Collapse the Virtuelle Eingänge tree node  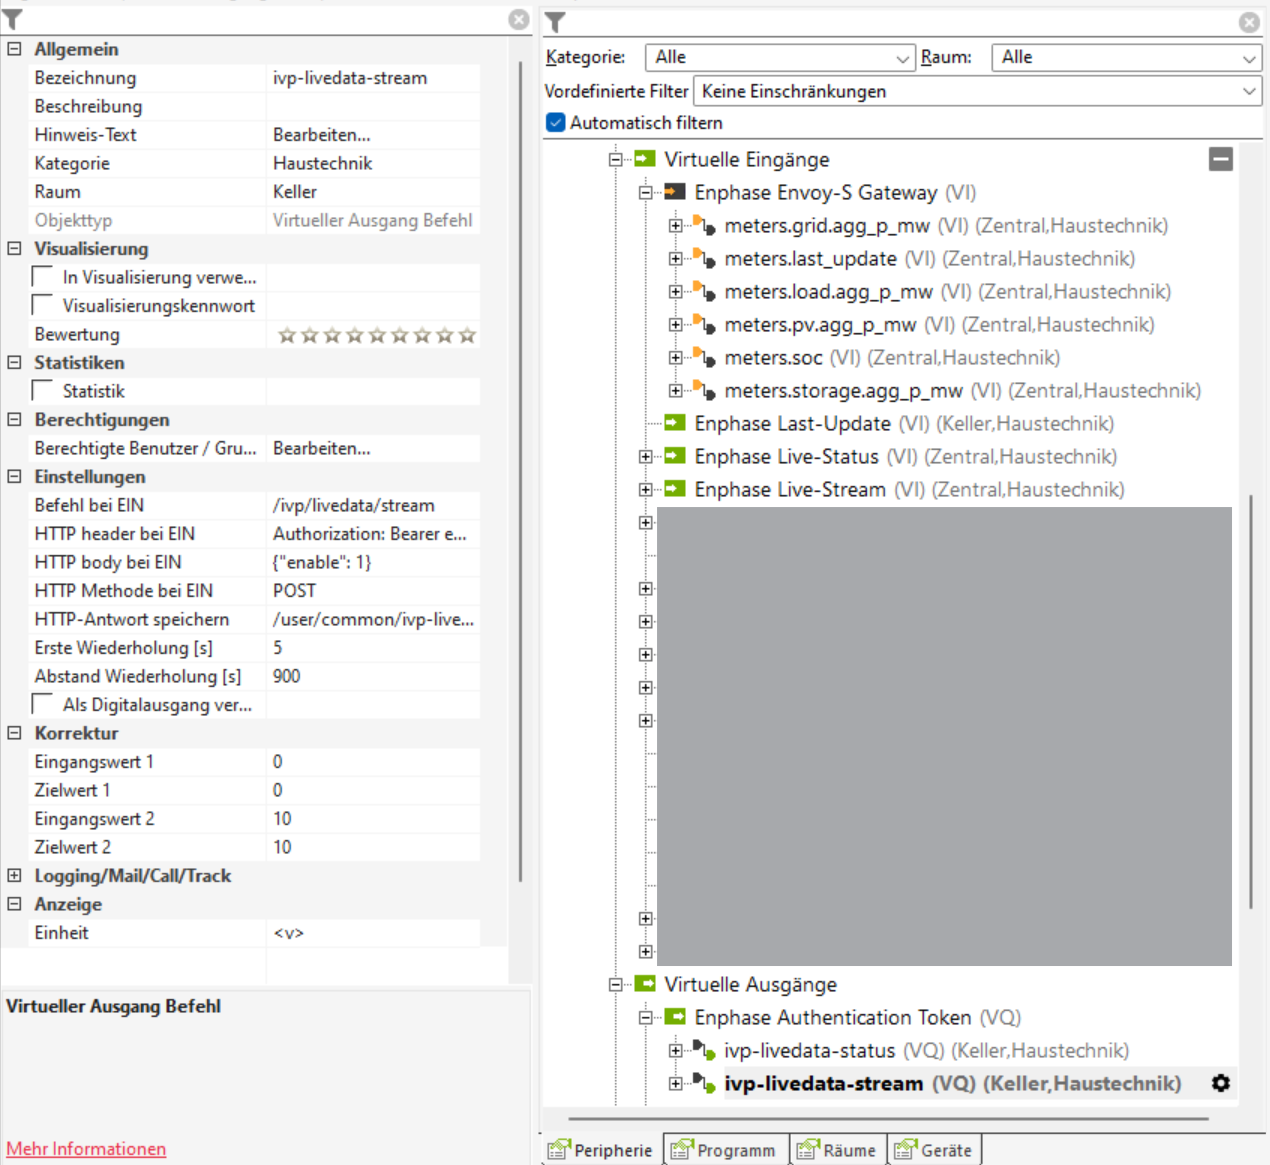coord(616,159)
